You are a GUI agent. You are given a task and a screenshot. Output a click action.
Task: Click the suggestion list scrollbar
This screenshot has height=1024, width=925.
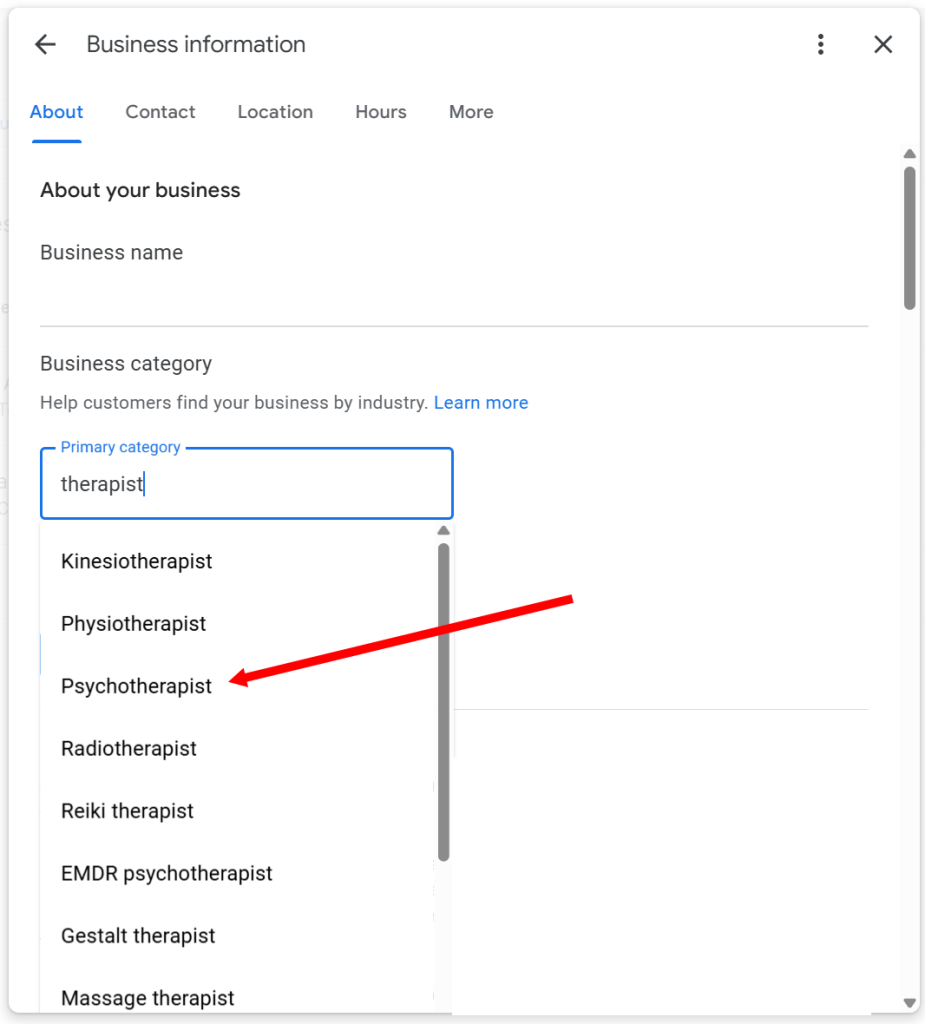click(x=443, y=700)
